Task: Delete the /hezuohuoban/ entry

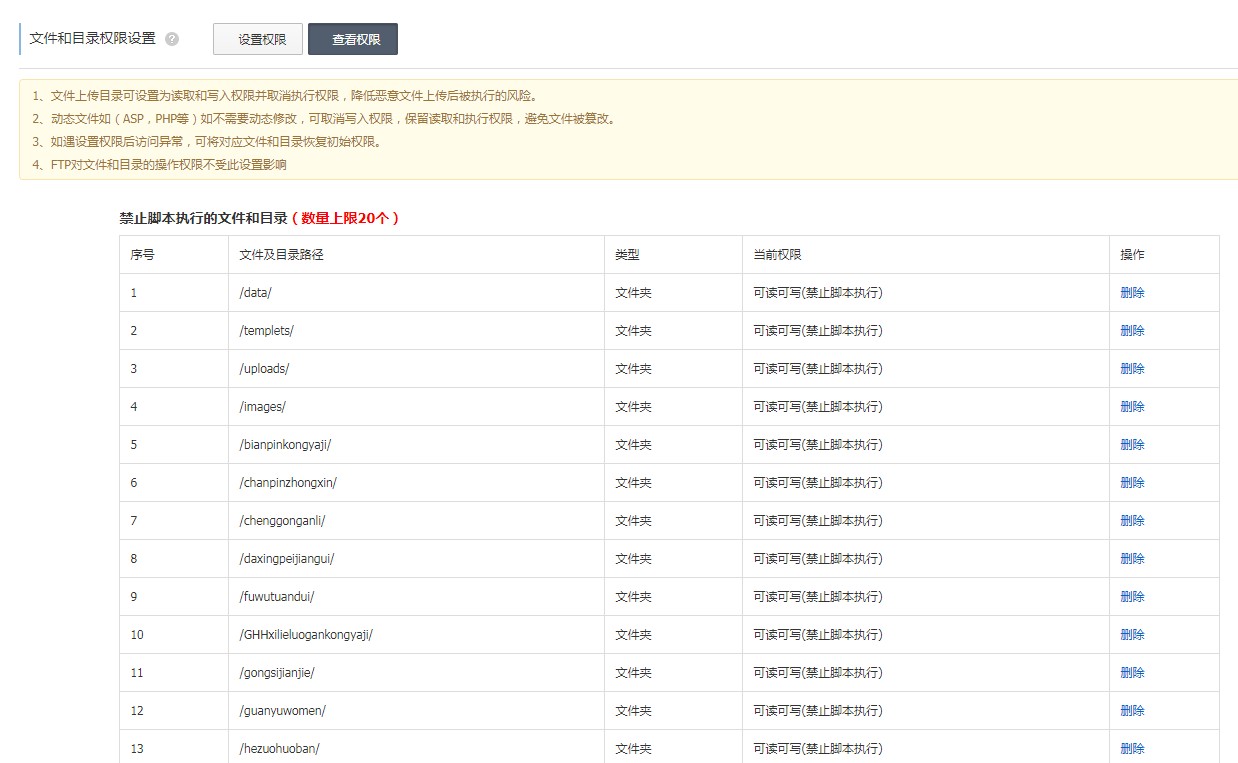Action: 1131,748
